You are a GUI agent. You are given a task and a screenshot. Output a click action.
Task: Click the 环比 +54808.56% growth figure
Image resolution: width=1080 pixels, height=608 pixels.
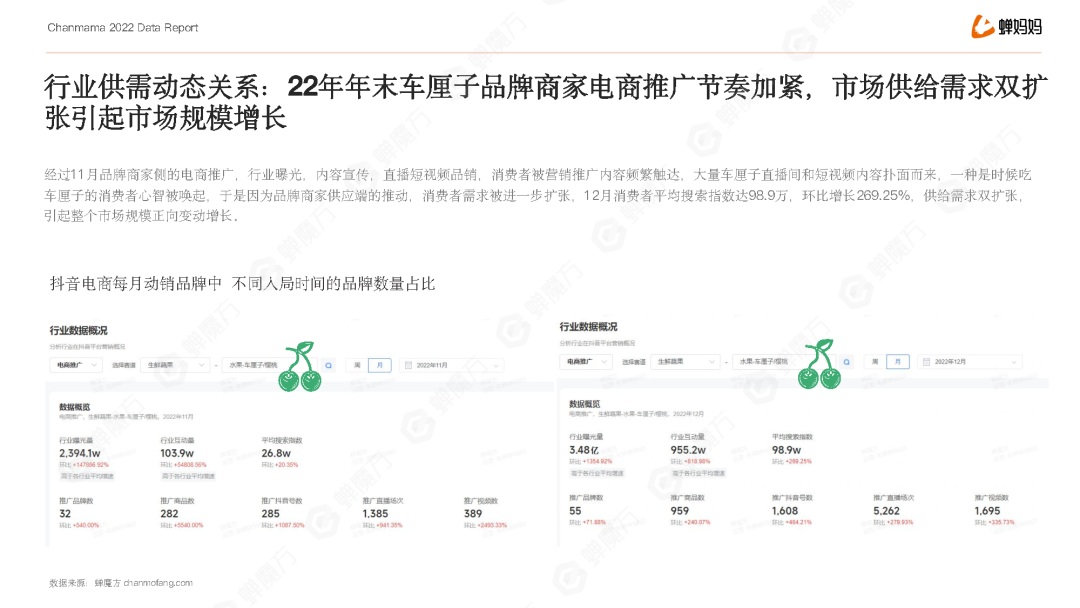[183, 465]
